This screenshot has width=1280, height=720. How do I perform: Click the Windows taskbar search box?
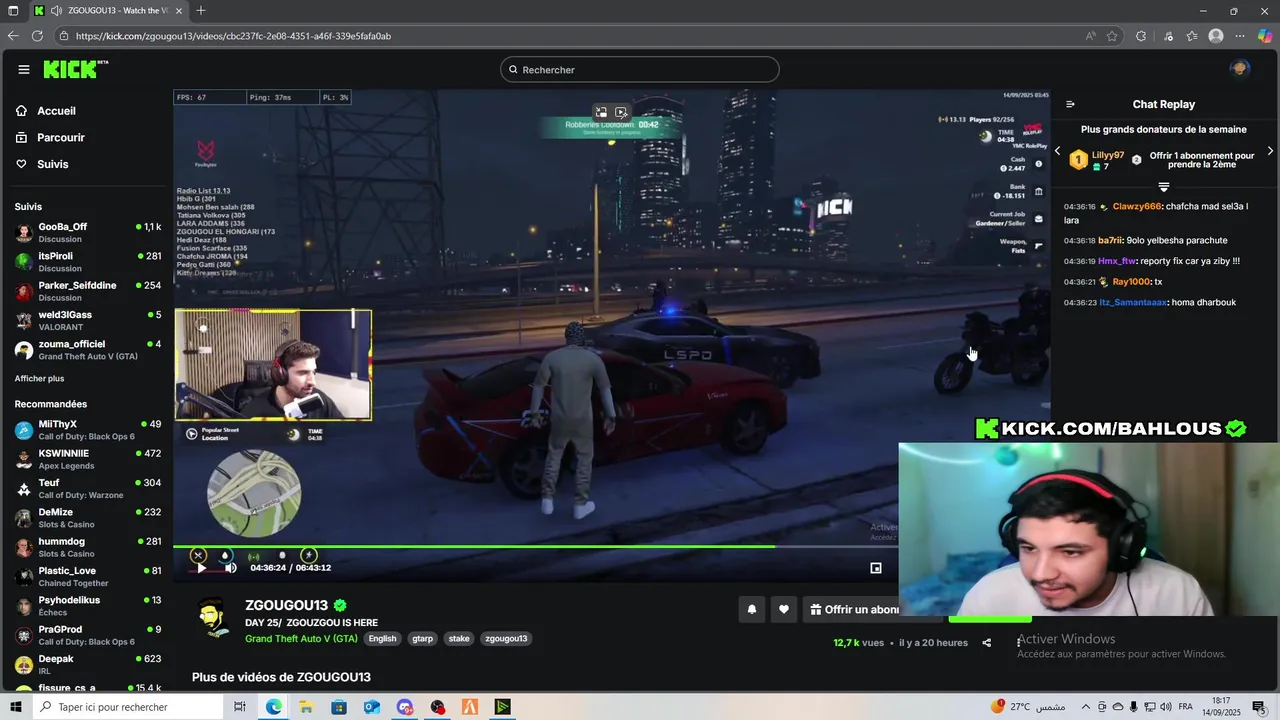tap(130, 707)
